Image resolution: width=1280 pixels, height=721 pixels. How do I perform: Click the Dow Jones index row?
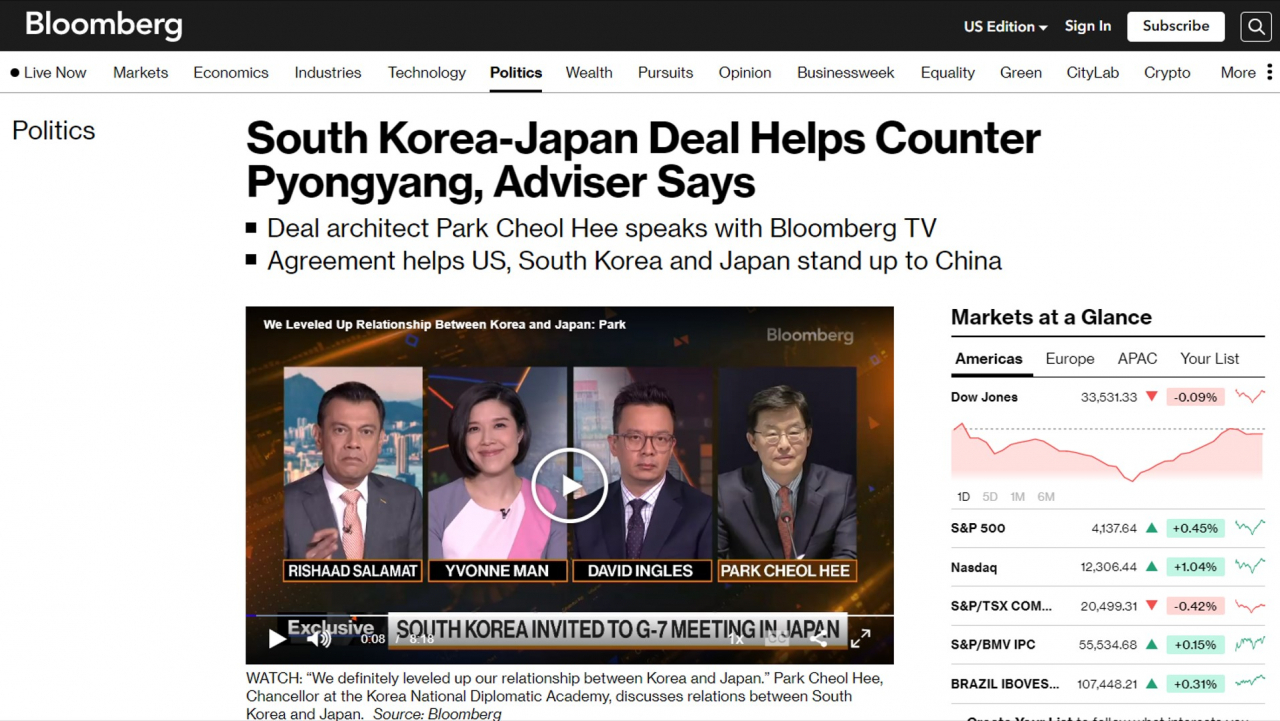[x=1109, y=397]
